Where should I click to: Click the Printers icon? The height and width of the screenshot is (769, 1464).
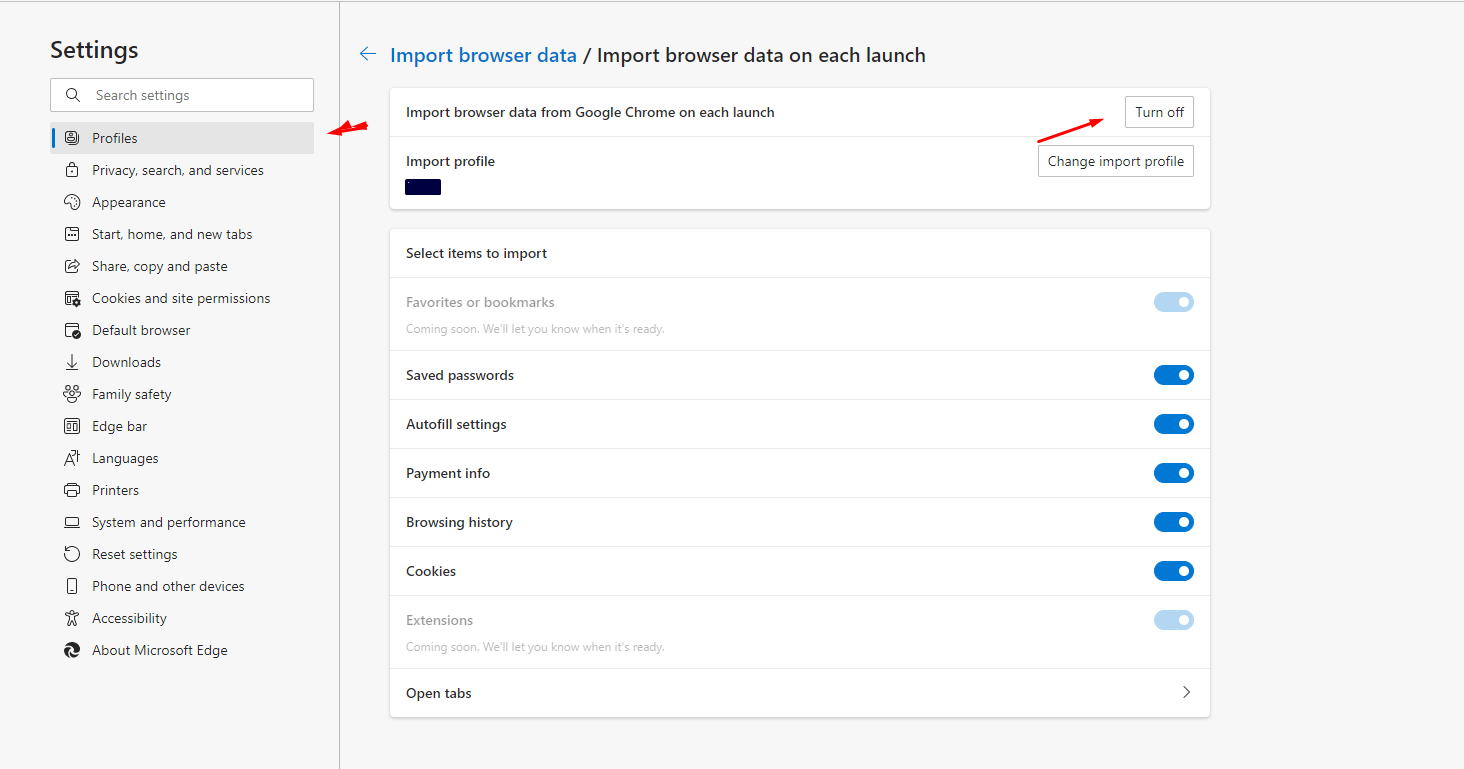pyautogui.click(x=71, y=490)
